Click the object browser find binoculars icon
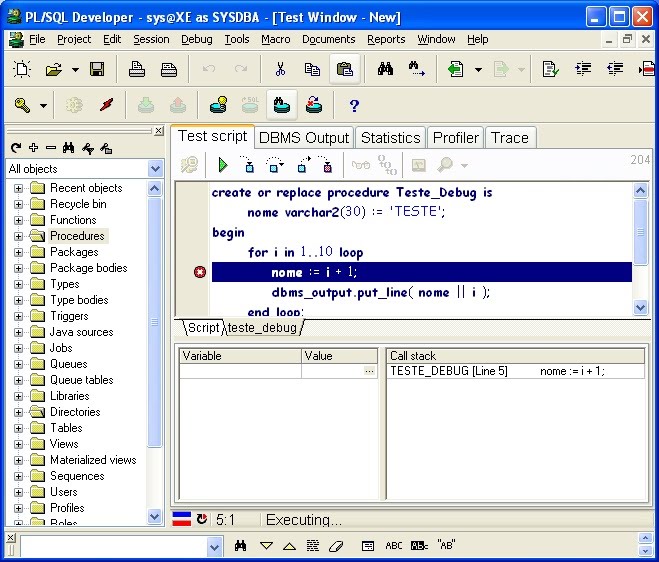Image resolution: width=659 pixels, height=562 pixels. tap(69, 148)
